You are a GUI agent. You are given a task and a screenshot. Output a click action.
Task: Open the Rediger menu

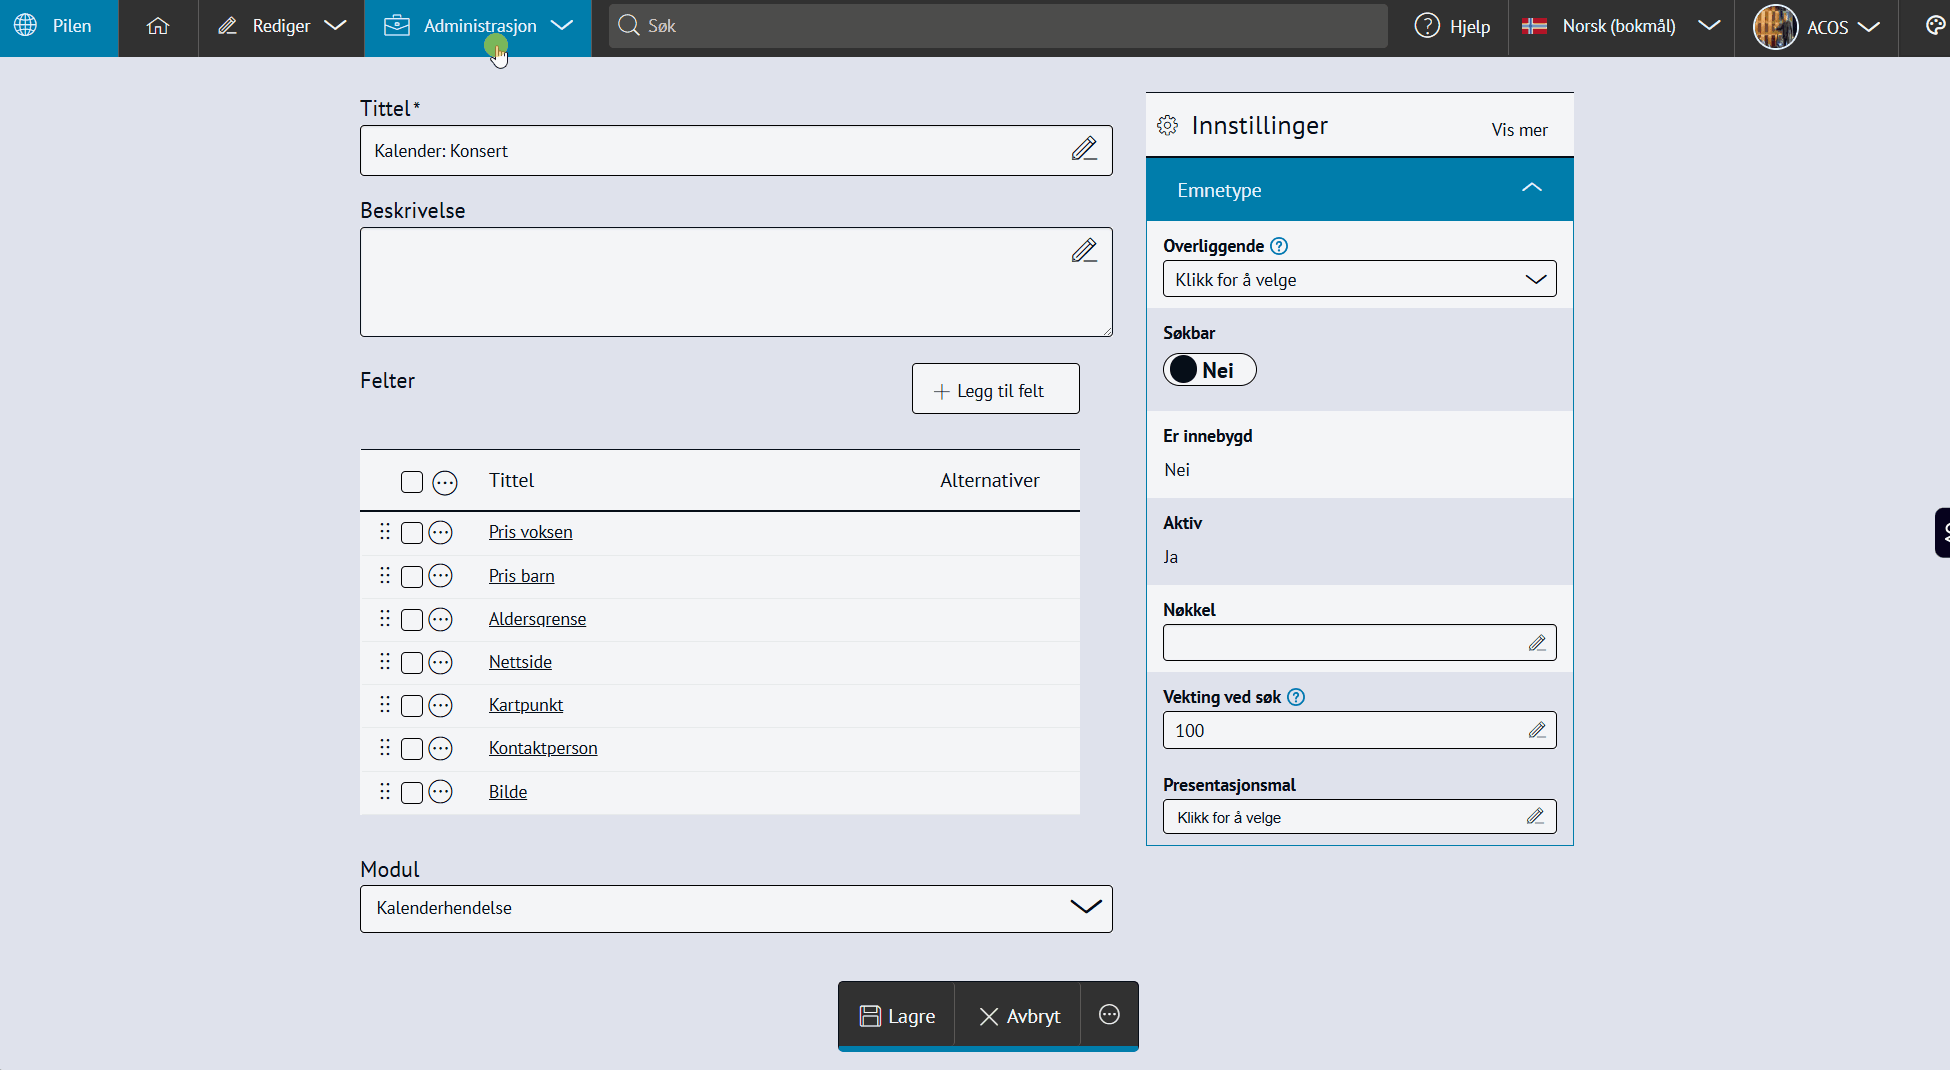point(281,27)
